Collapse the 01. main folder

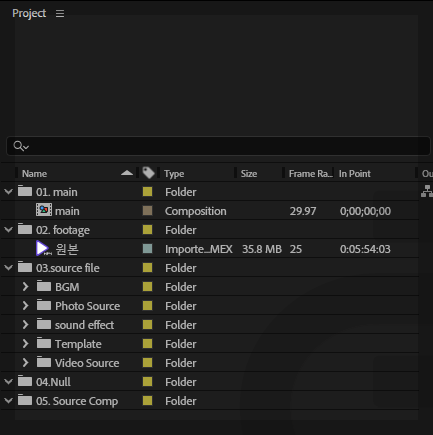tap(8, 192)
